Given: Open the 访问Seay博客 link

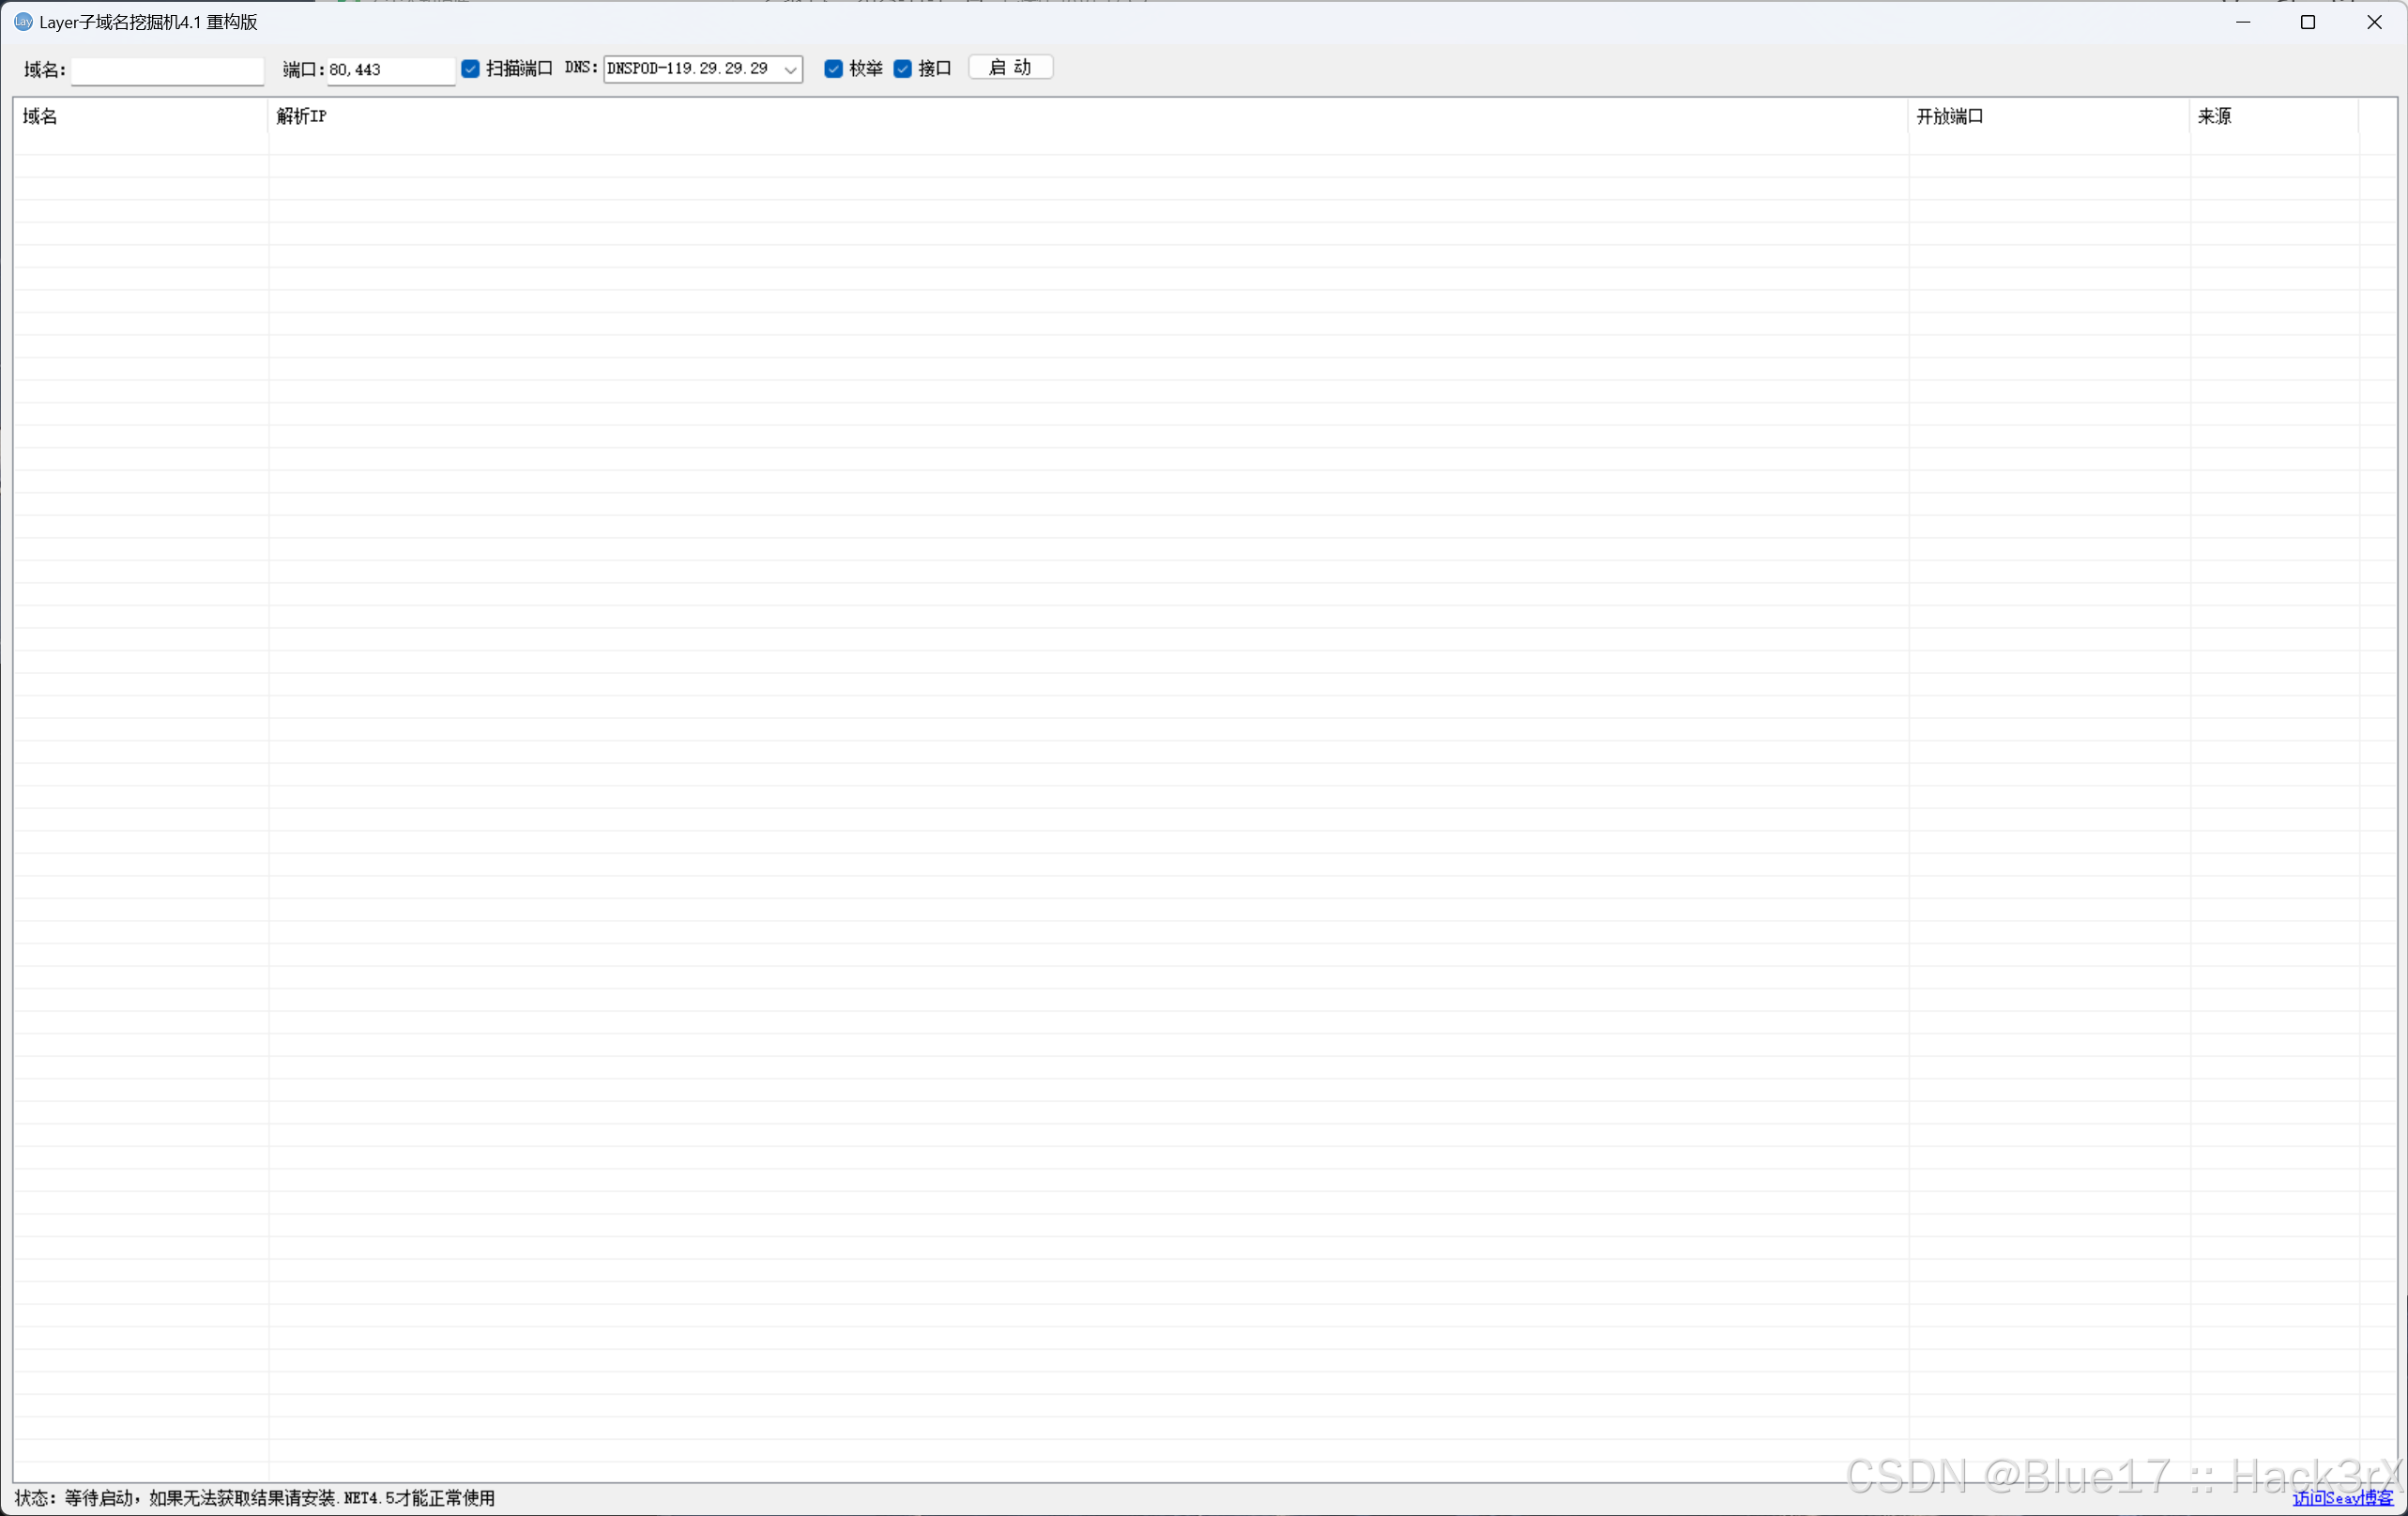Looking at the screenshot, I should [x=2342, y=1497].
